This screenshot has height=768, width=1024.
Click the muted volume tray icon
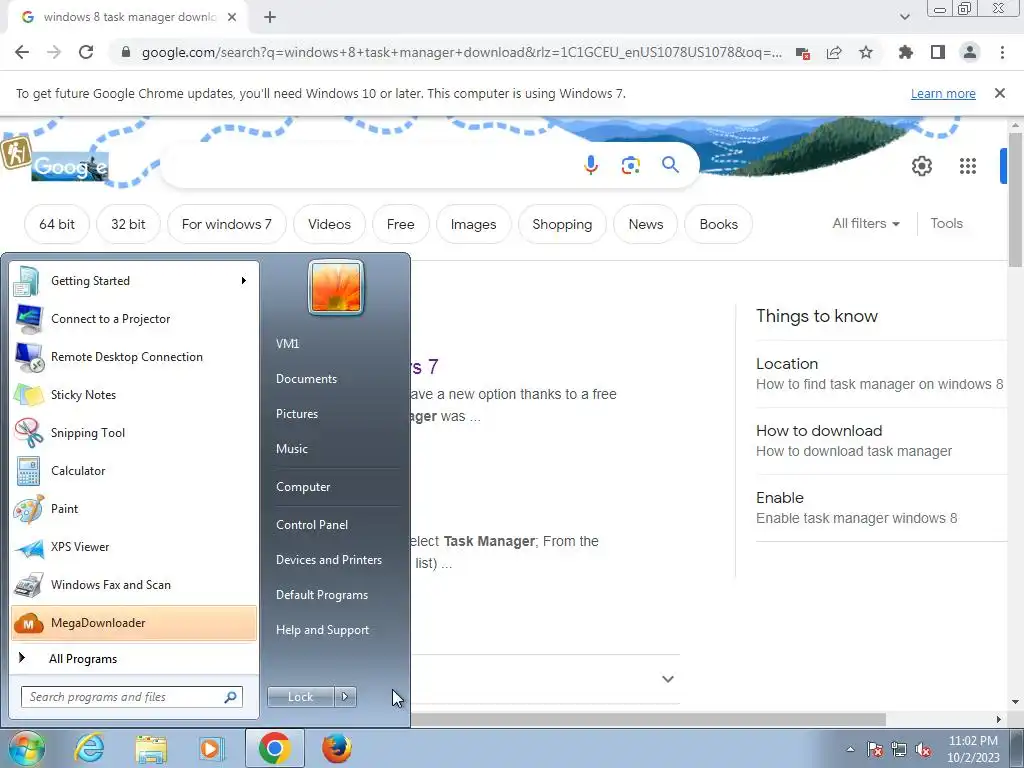point(923,750)
